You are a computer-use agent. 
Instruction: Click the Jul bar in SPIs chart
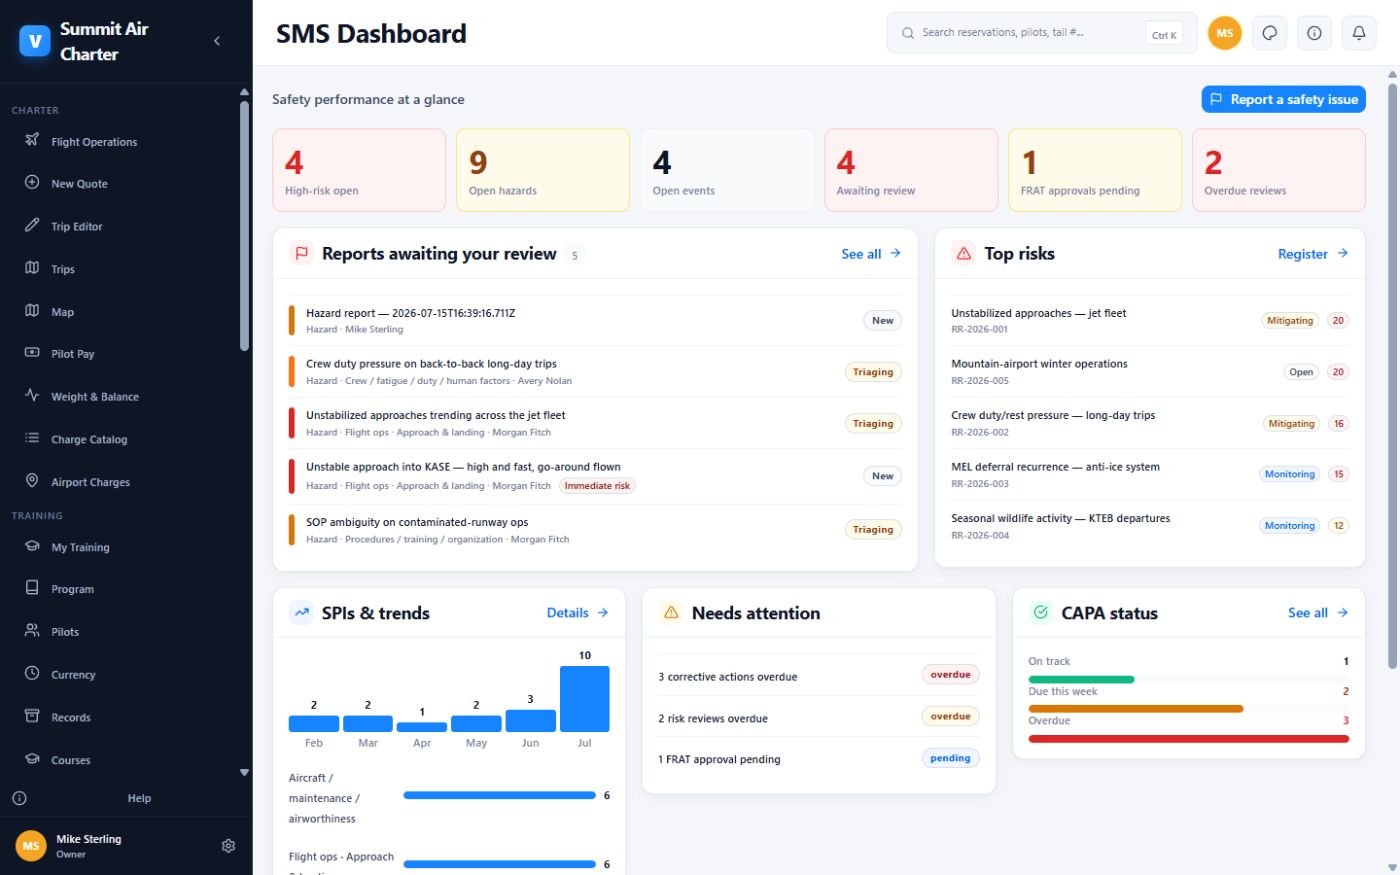584,699
